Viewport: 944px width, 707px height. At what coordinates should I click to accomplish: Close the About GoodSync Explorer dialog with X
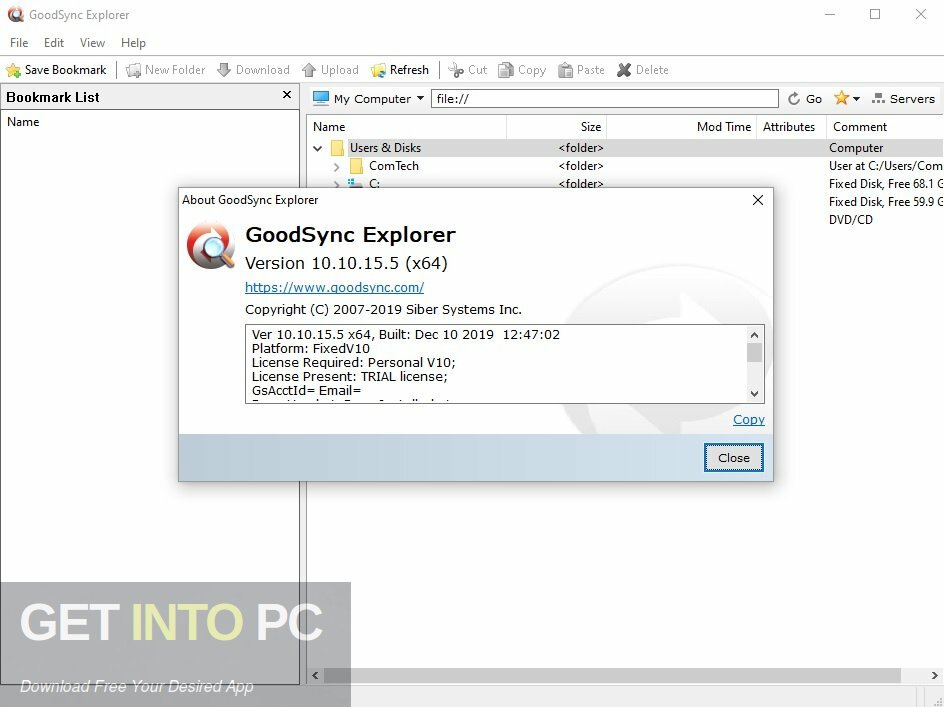[758, 200]
